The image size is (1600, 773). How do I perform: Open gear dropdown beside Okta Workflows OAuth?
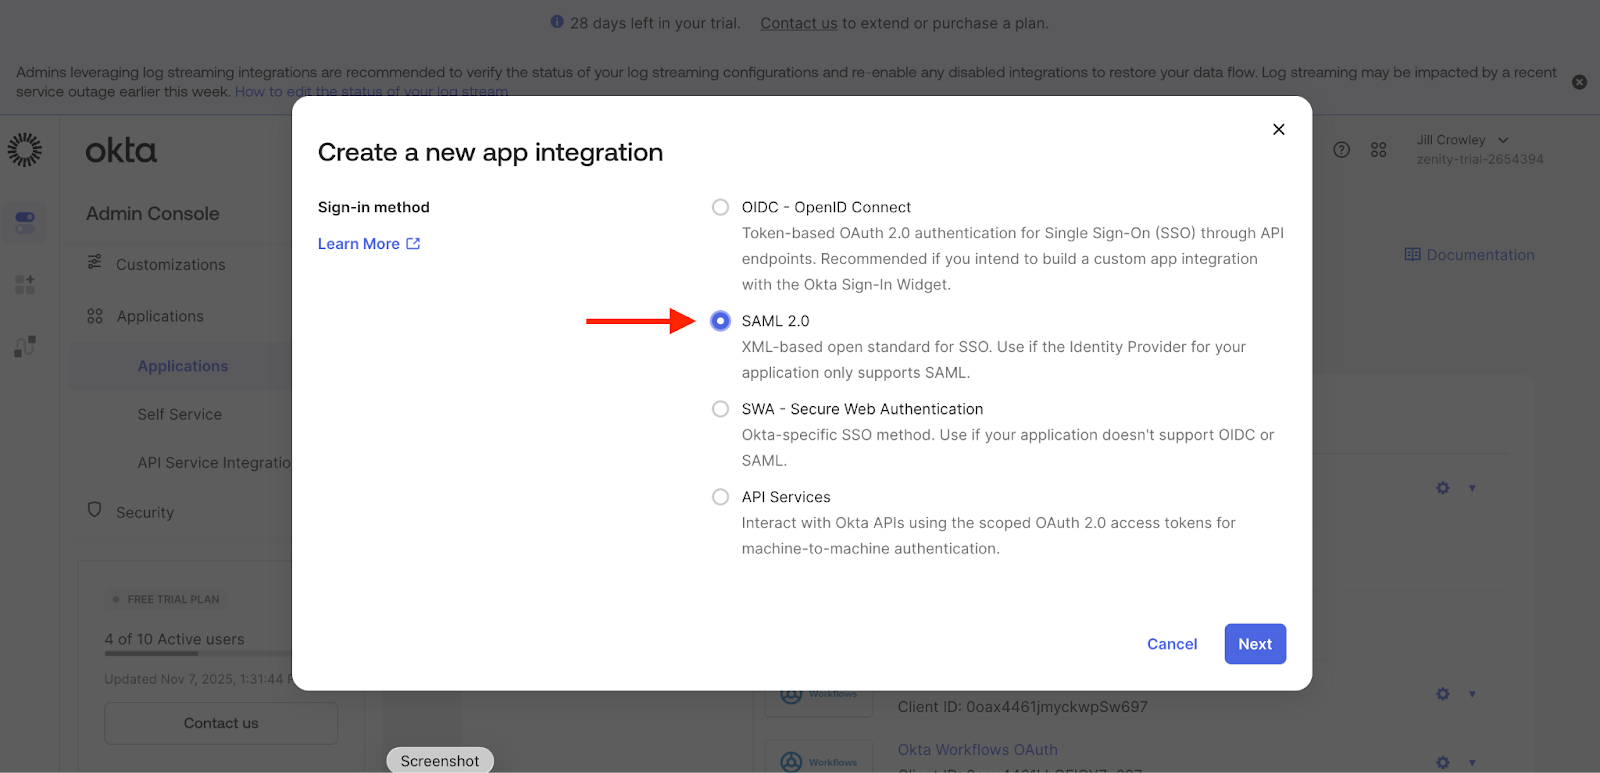1443,762
